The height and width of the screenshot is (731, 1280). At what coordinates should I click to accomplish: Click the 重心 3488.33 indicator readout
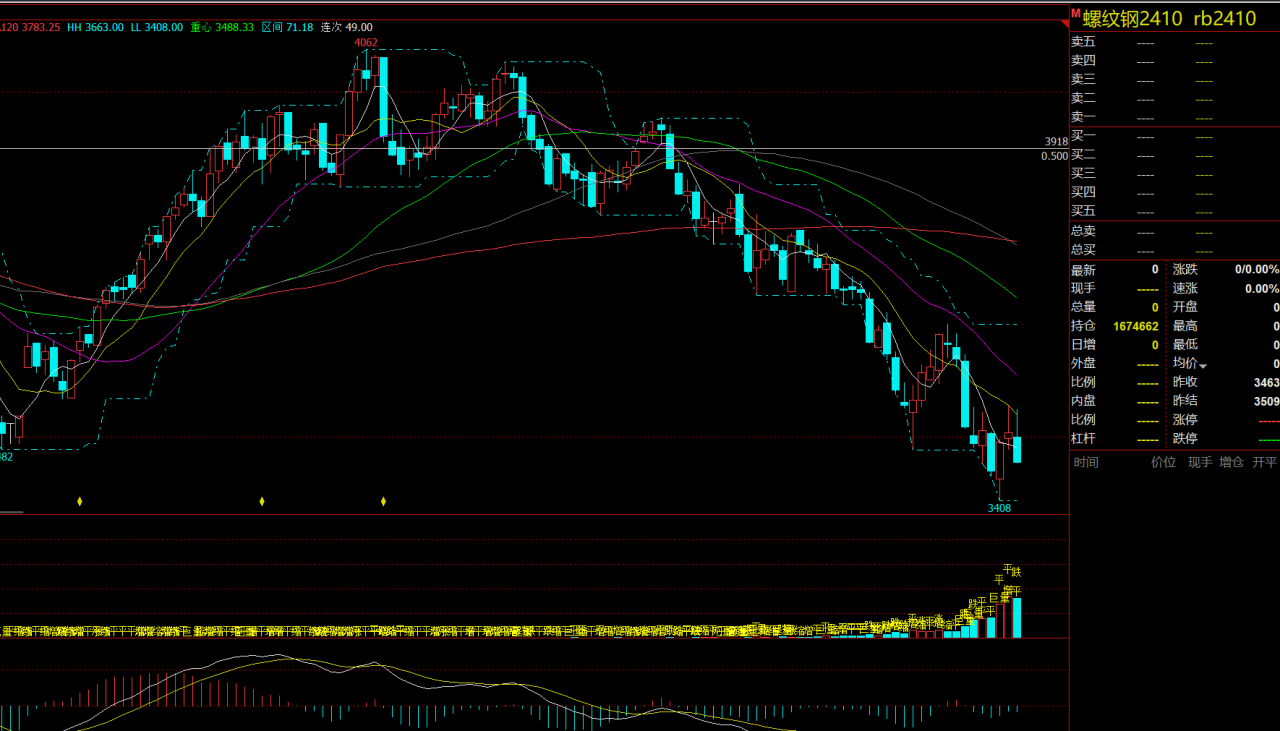[222, 27]
